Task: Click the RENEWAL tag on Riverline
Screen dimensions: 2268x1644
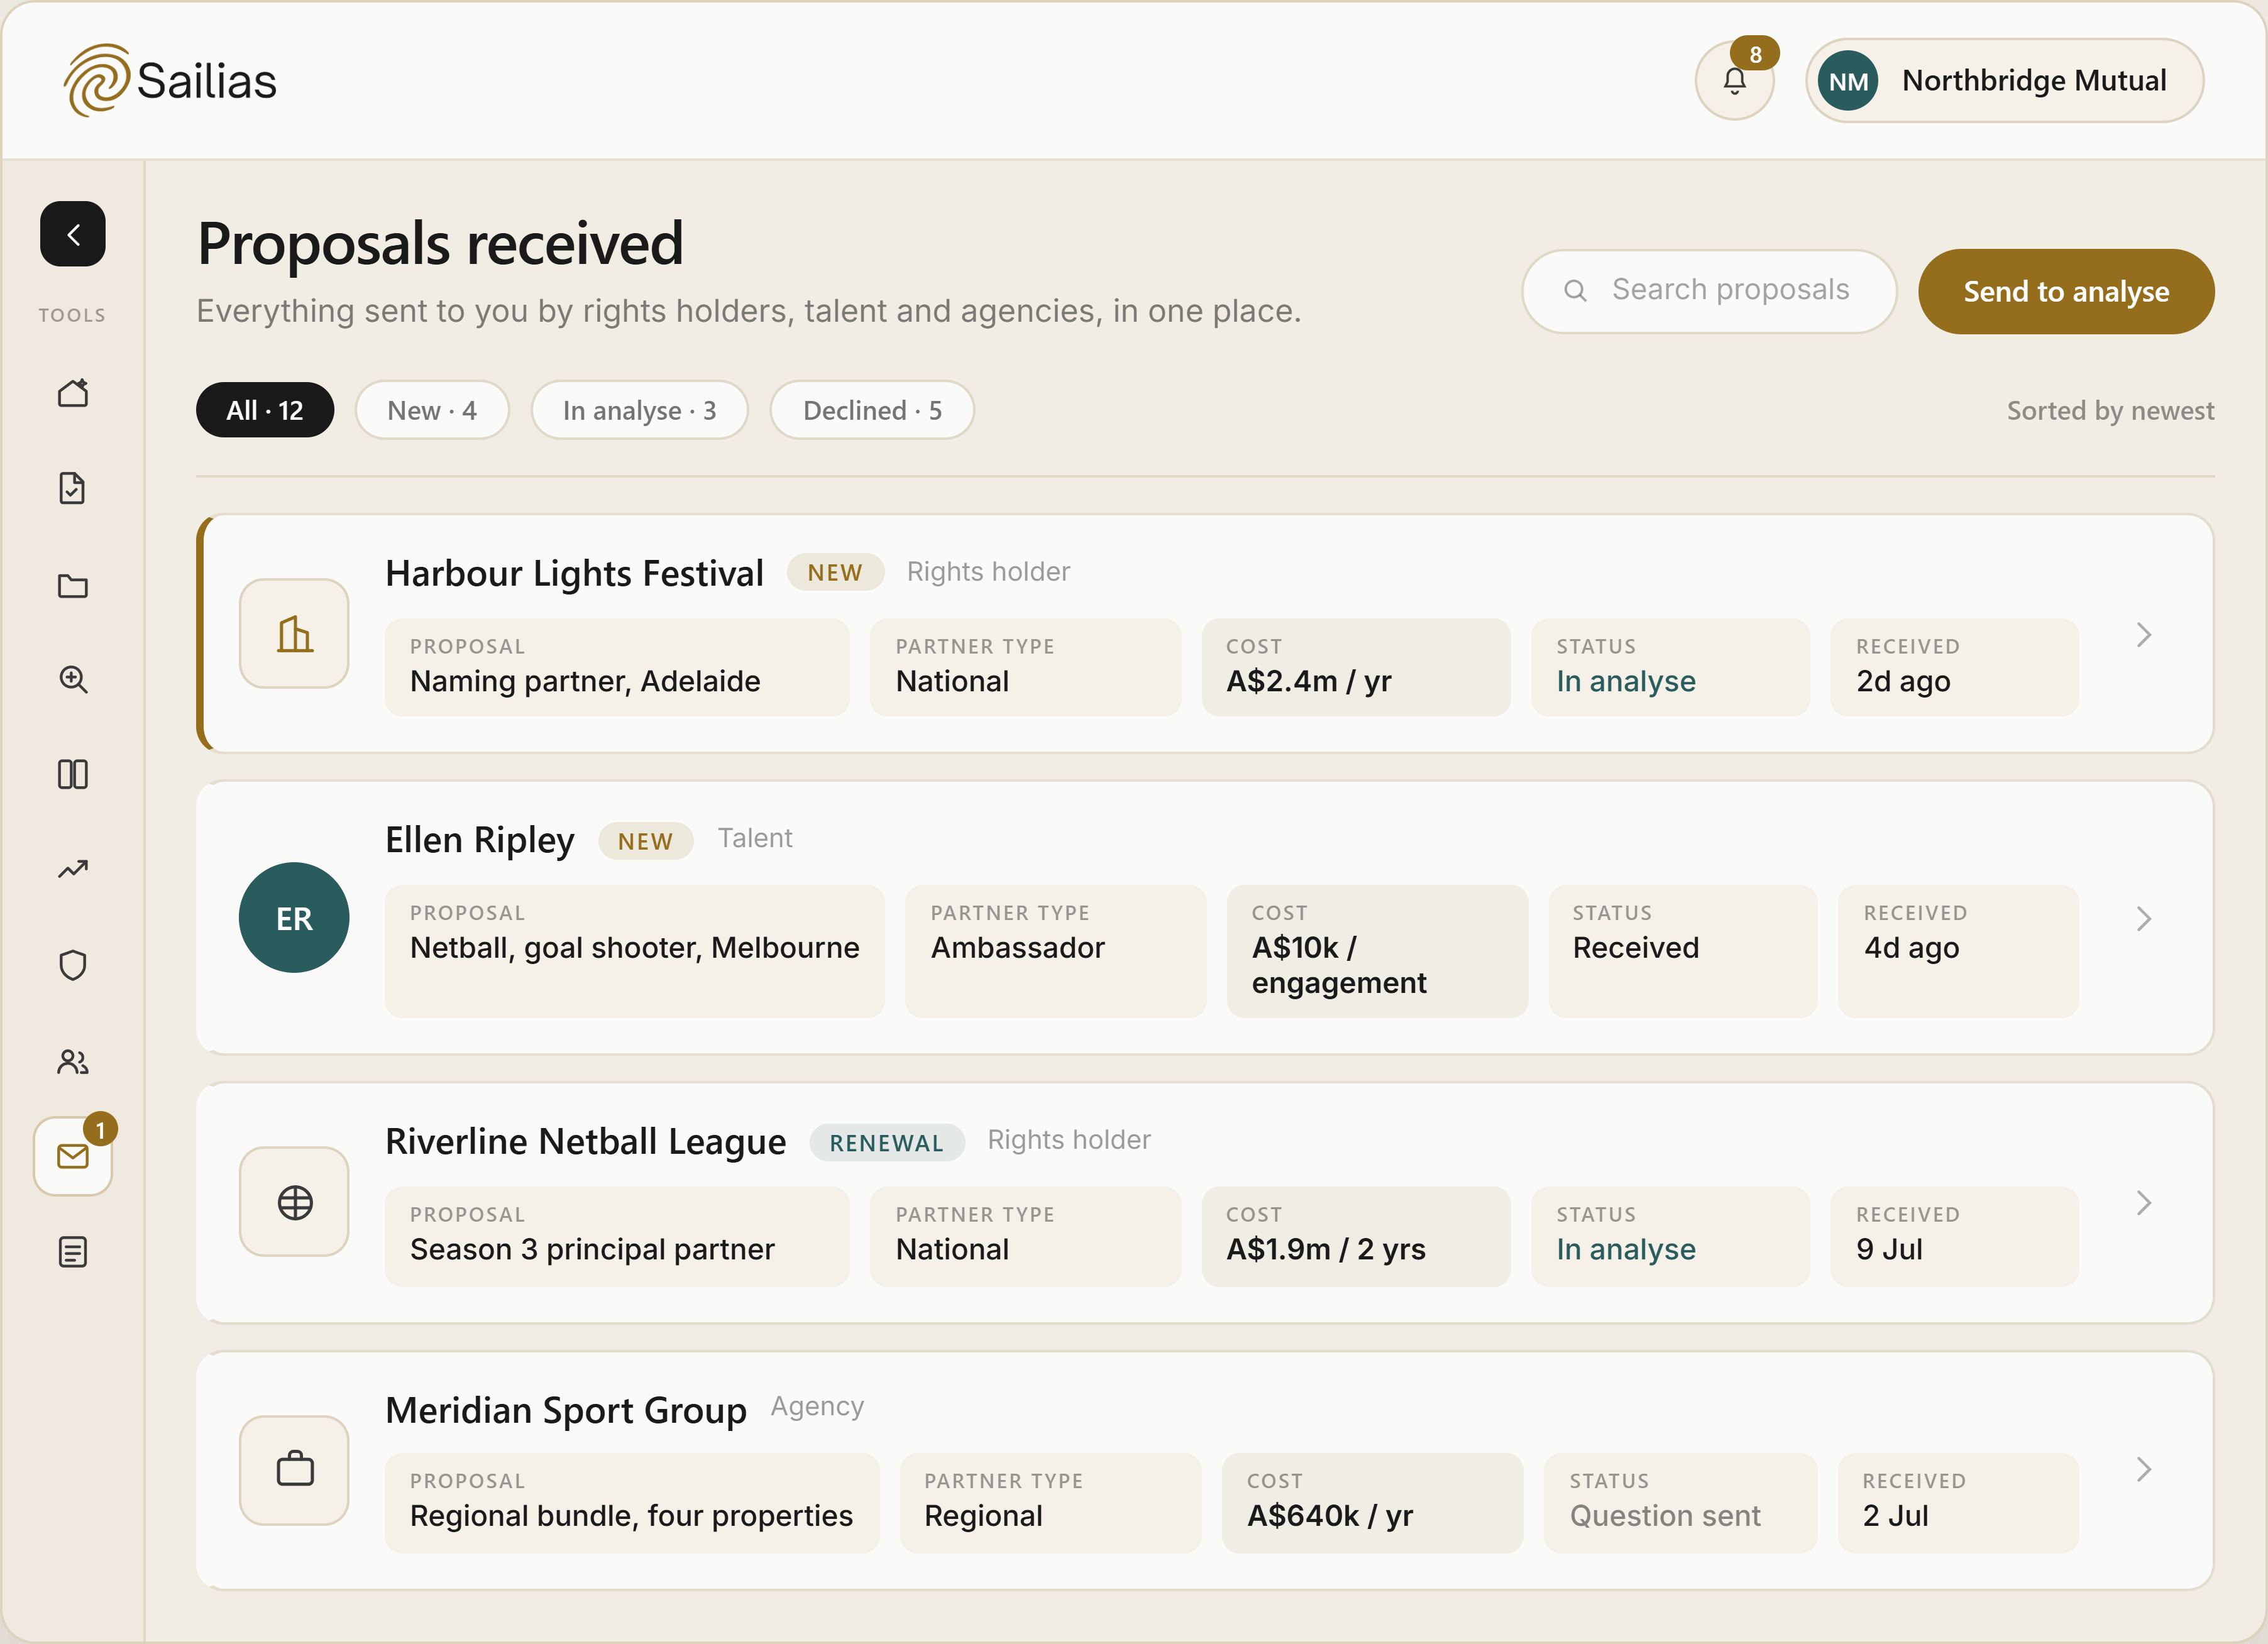Action: pyautogui.click(x=887, y=1142)
